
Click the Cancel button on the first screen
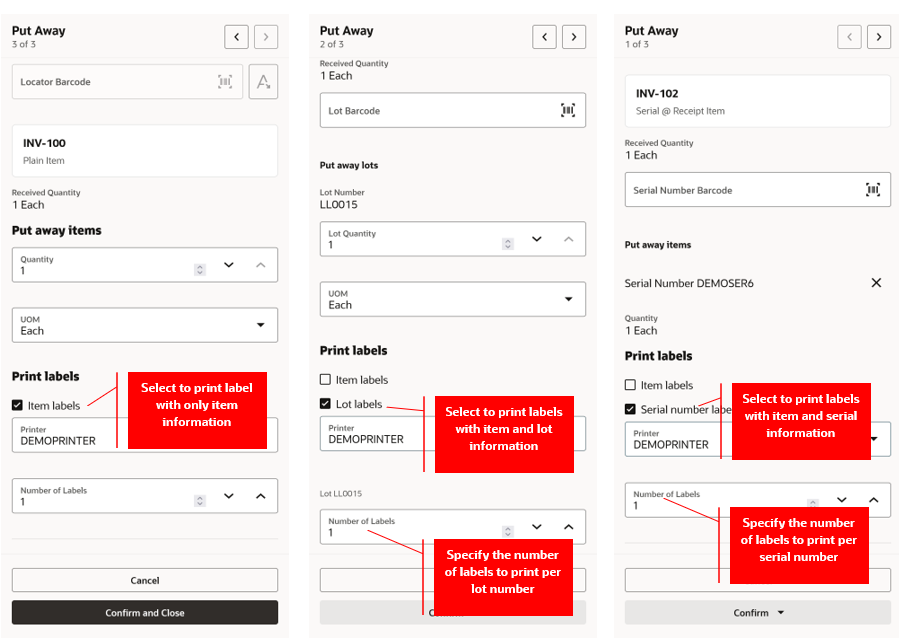[144, 580]
